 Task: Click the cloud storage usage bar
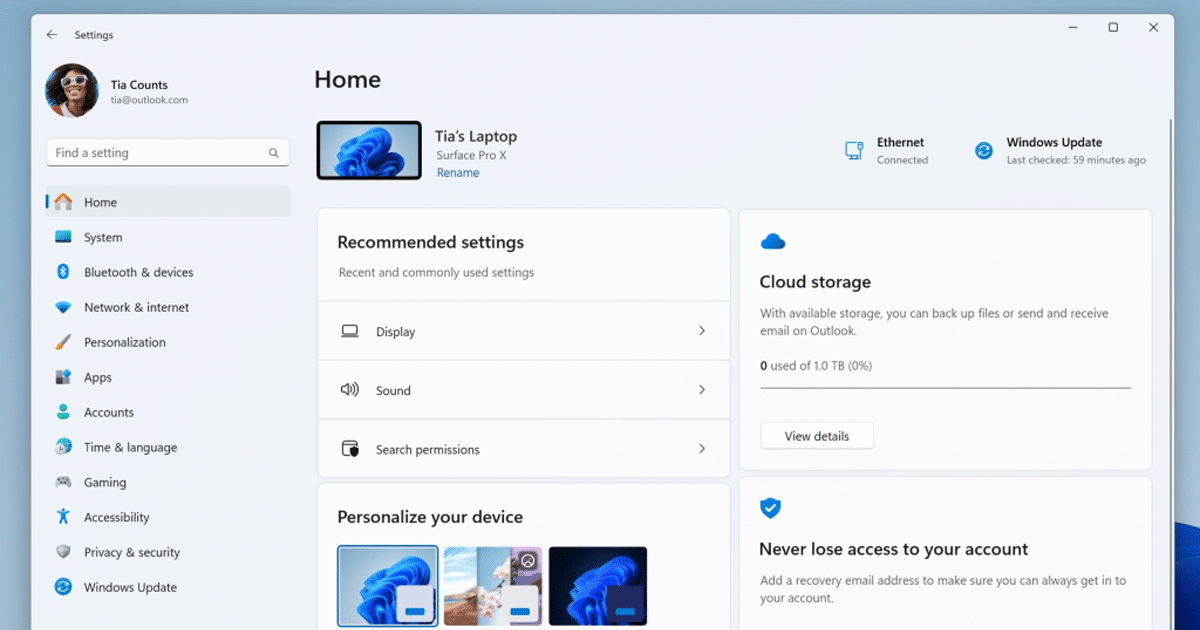[x=945, y=384]
